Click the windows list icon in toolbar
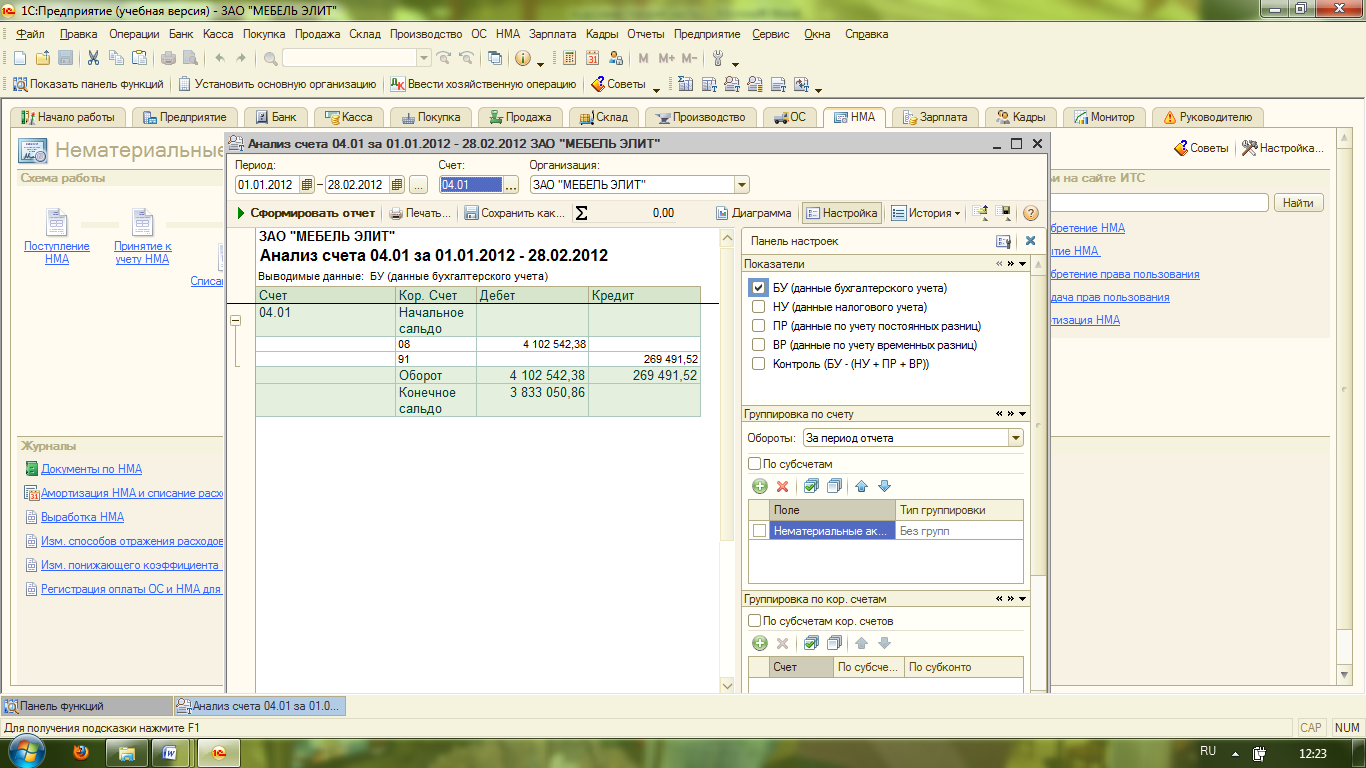 click(494, 58)
